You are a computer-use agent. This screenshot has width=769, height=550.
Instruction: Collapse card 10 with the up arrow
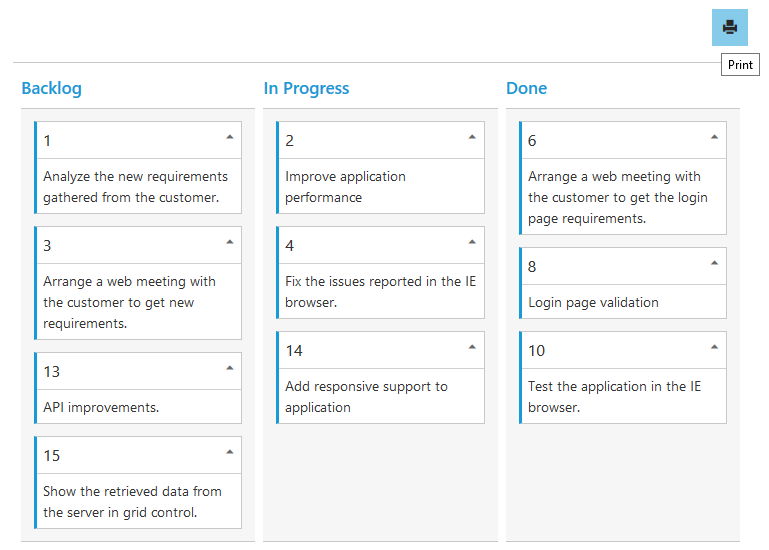click(x=714, y=347)
